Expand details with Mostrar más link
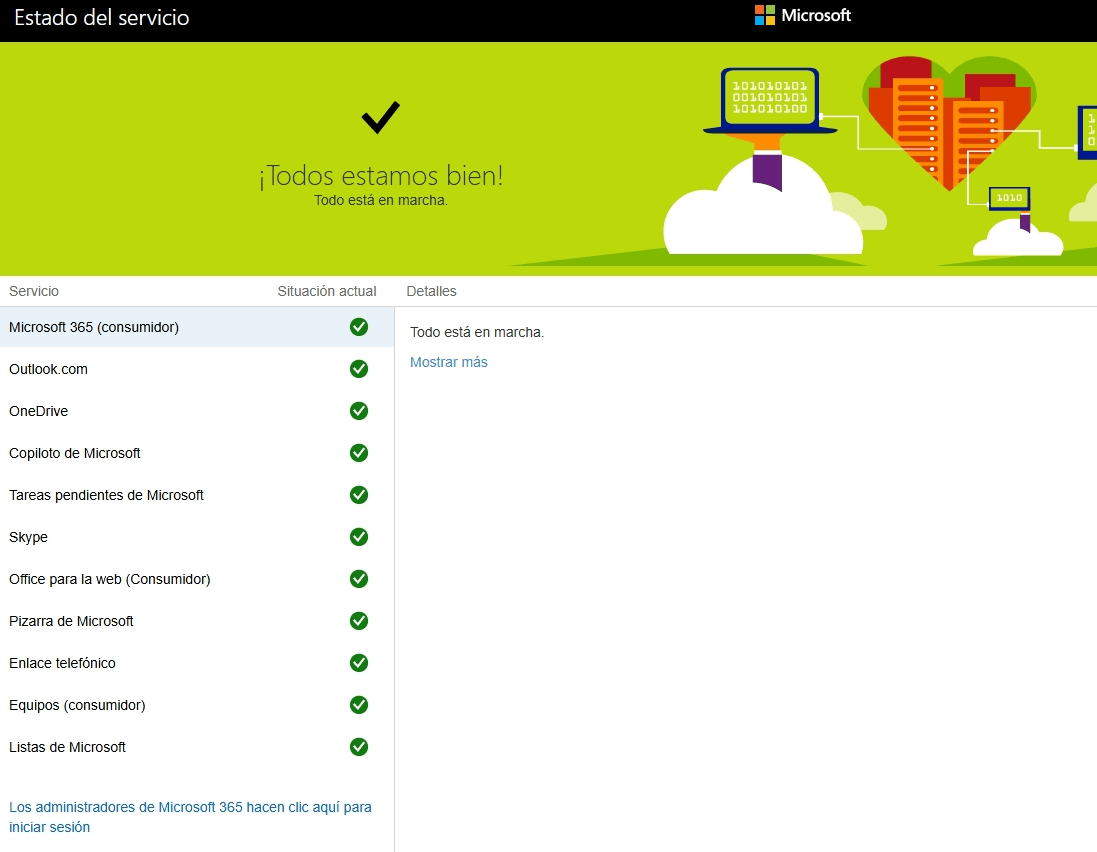Image resolution: width=1097 pixels, height=852 pixels. point(448,362)
